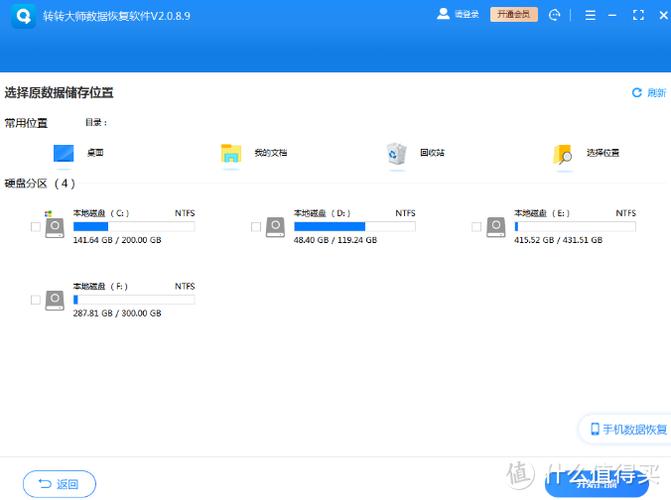
Task: Check the local disk E: checkbox
Action: coord(476,226)
